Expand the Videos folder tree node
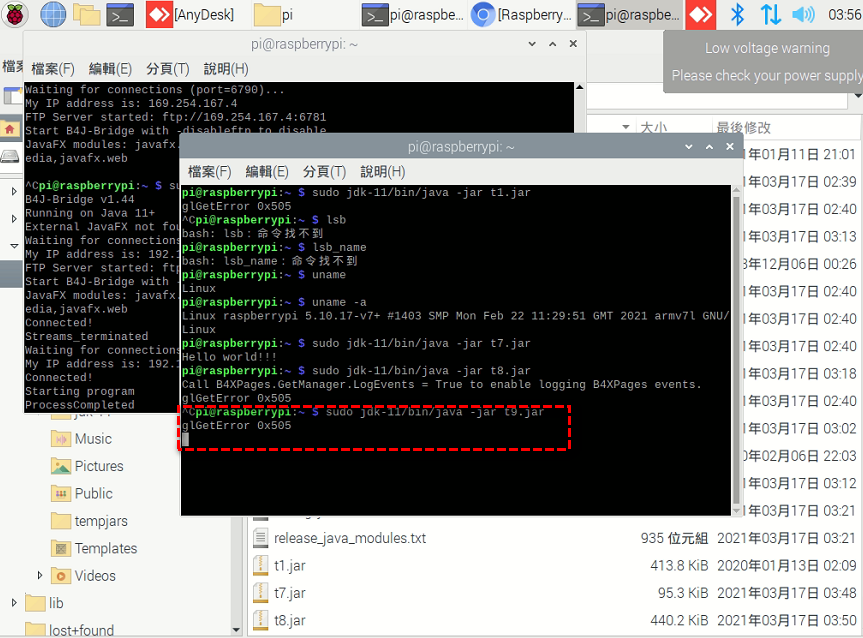863x638 pixels. [x=39, y=575]
